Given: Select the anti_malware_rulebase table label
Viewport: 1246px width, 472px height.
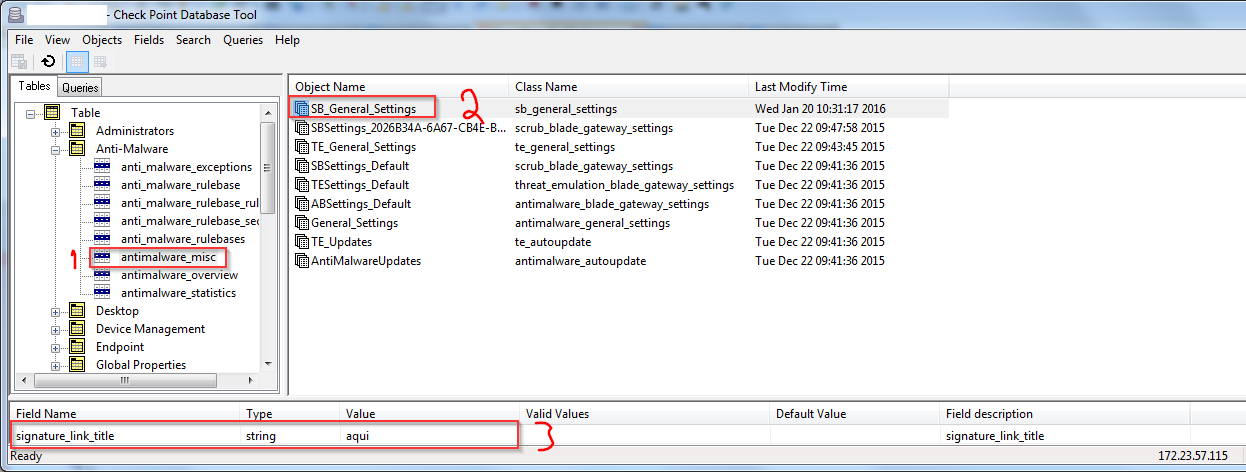Looking at the screenshot, I should pyautogui.click(x=181, y=185).
